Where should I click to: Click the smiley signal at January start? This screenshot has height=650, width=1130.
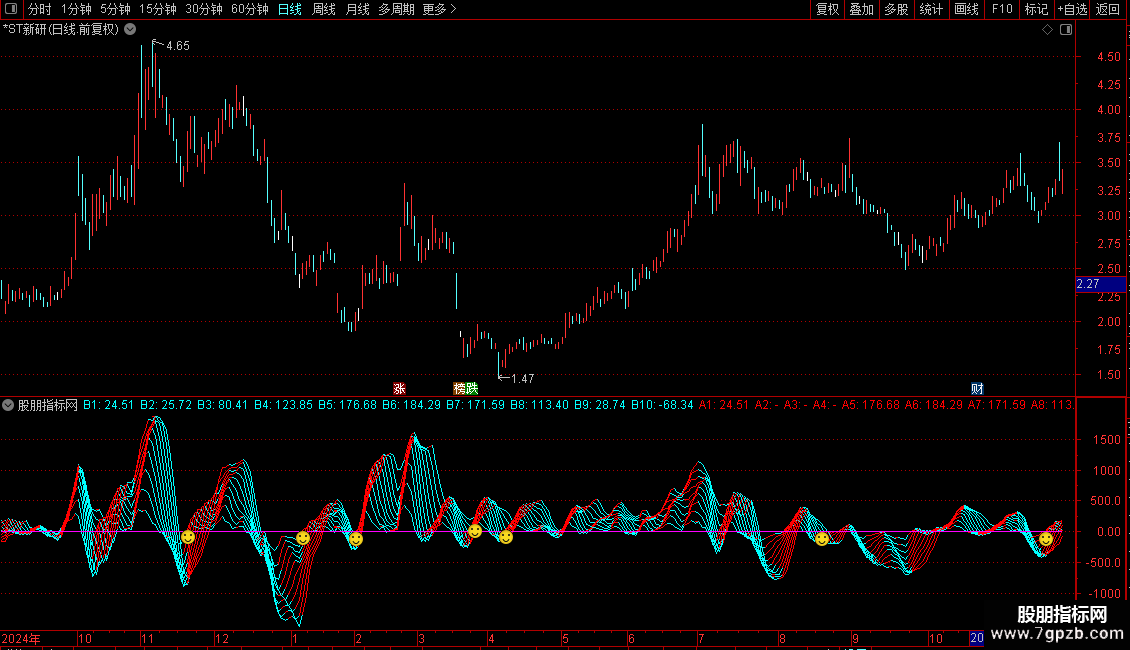[x=303, y=538]
